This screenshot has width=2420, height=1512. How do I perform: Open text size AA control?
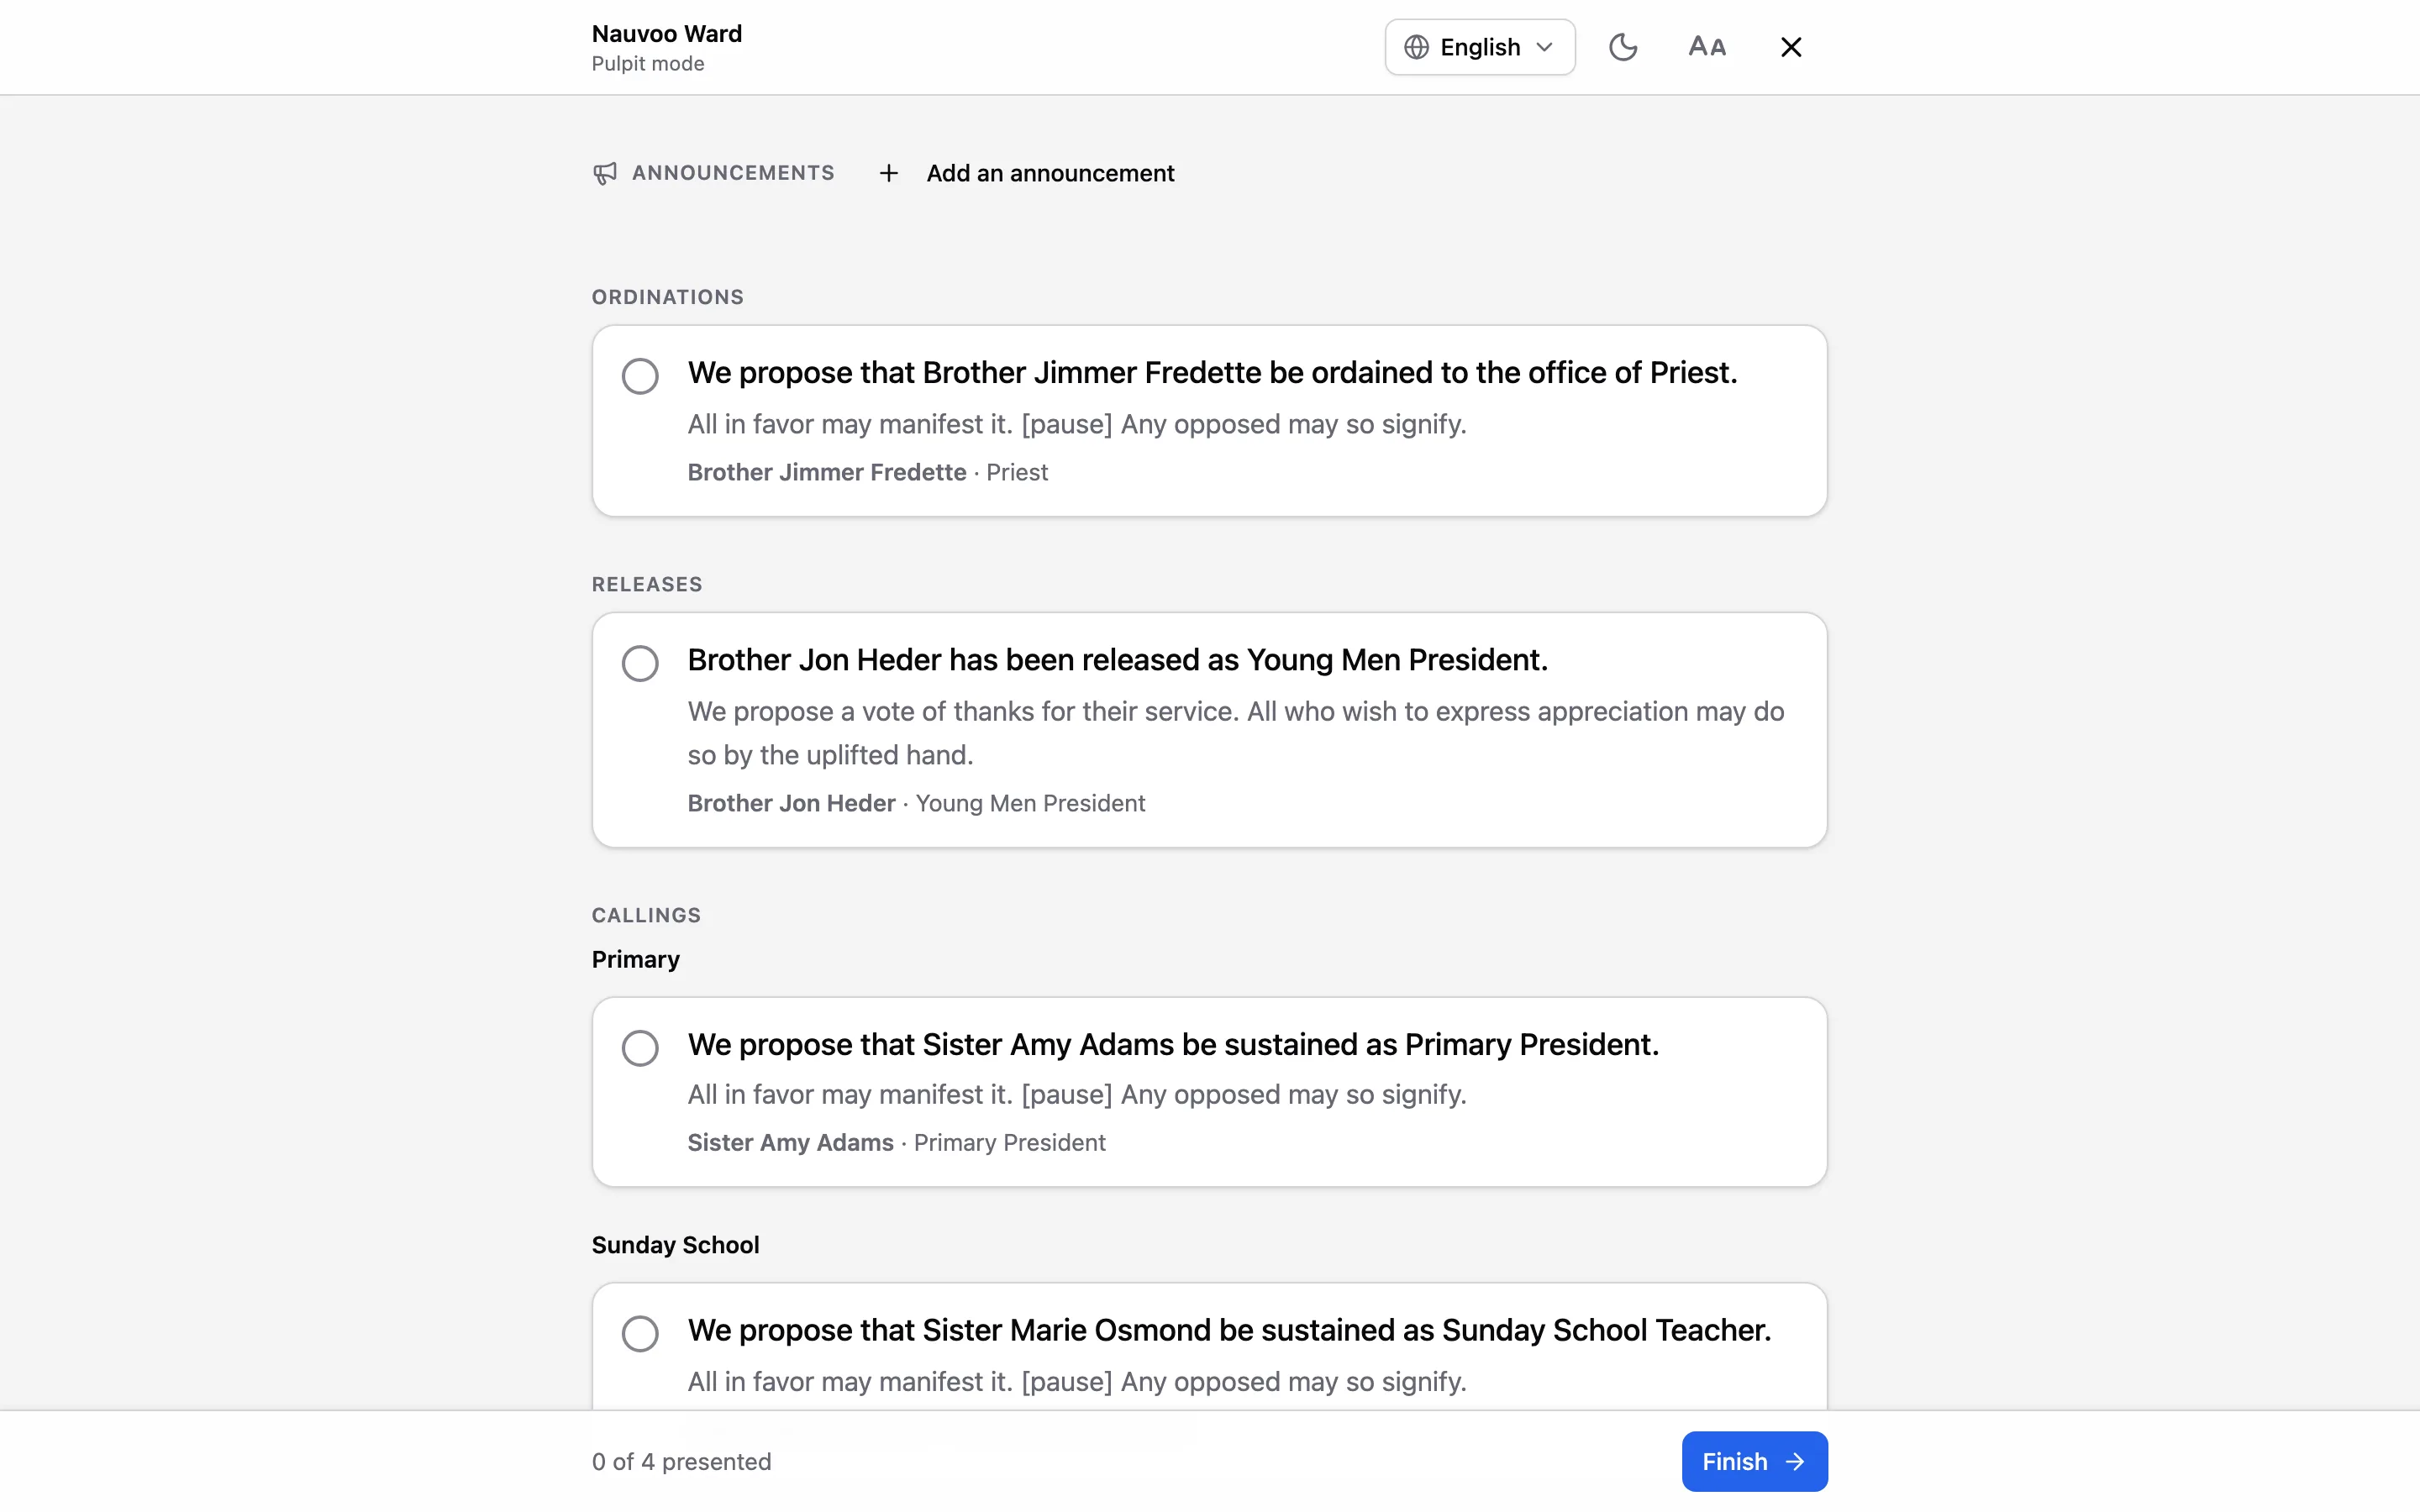(1707, 47)
